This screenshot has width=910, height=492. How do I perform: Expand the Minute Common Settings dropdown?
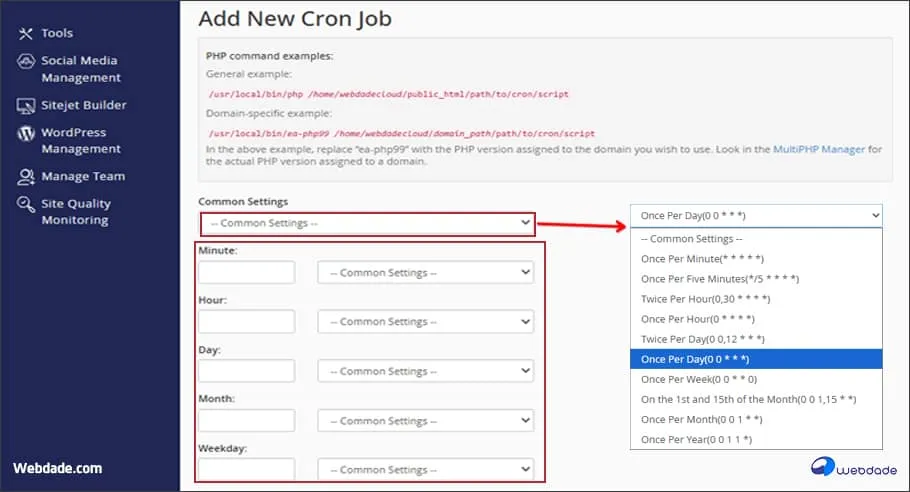425,273
